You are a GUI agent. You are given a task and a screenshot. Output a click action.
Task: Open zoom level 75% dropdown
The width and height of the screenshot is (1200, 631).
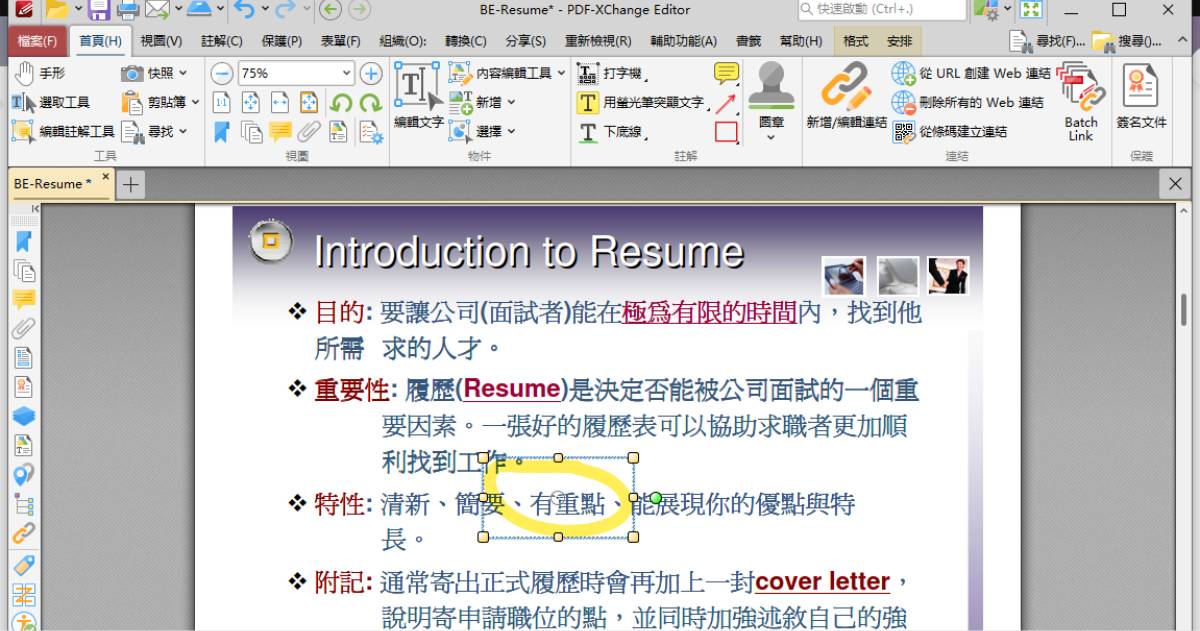pos(346,73)
